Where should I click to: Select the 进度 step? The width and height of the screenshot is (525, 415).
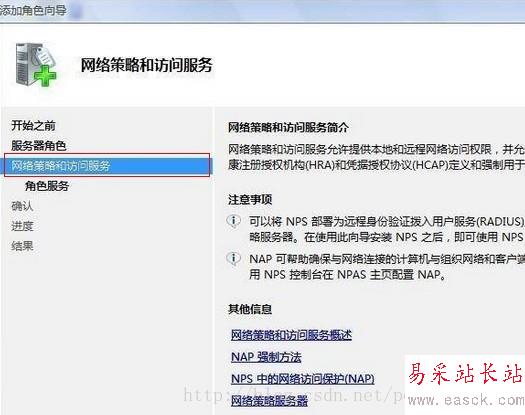pos(22,226)
